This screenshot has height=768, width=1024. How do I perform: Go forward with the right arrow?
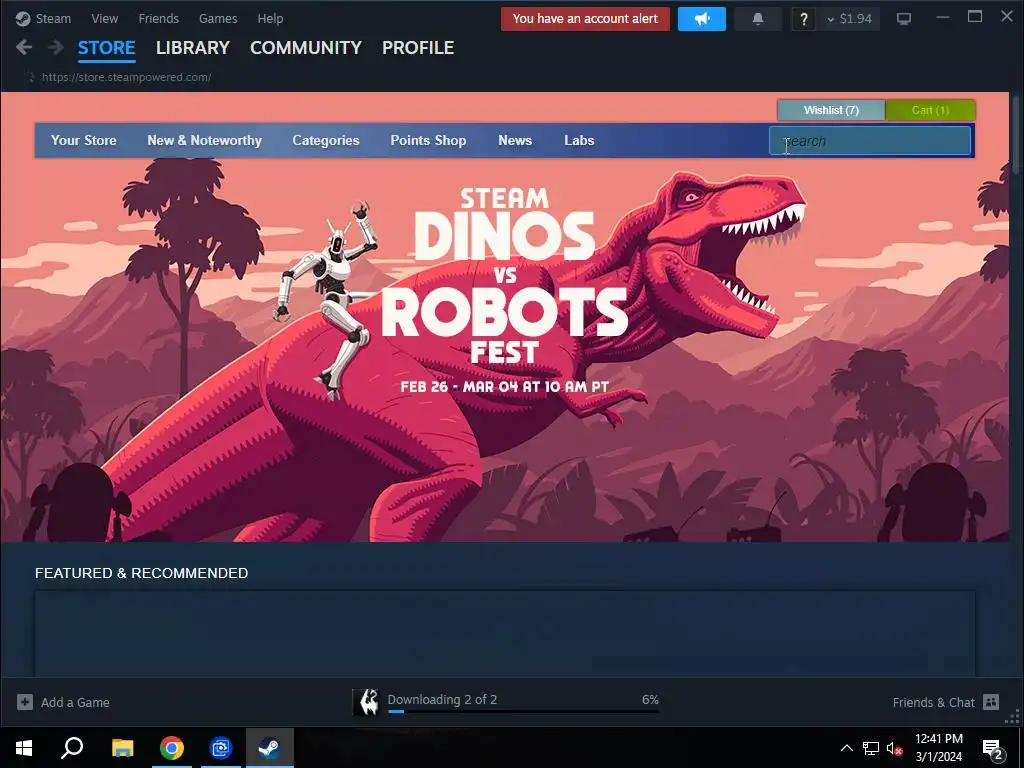pyautogui.click(x=56, y=47)
